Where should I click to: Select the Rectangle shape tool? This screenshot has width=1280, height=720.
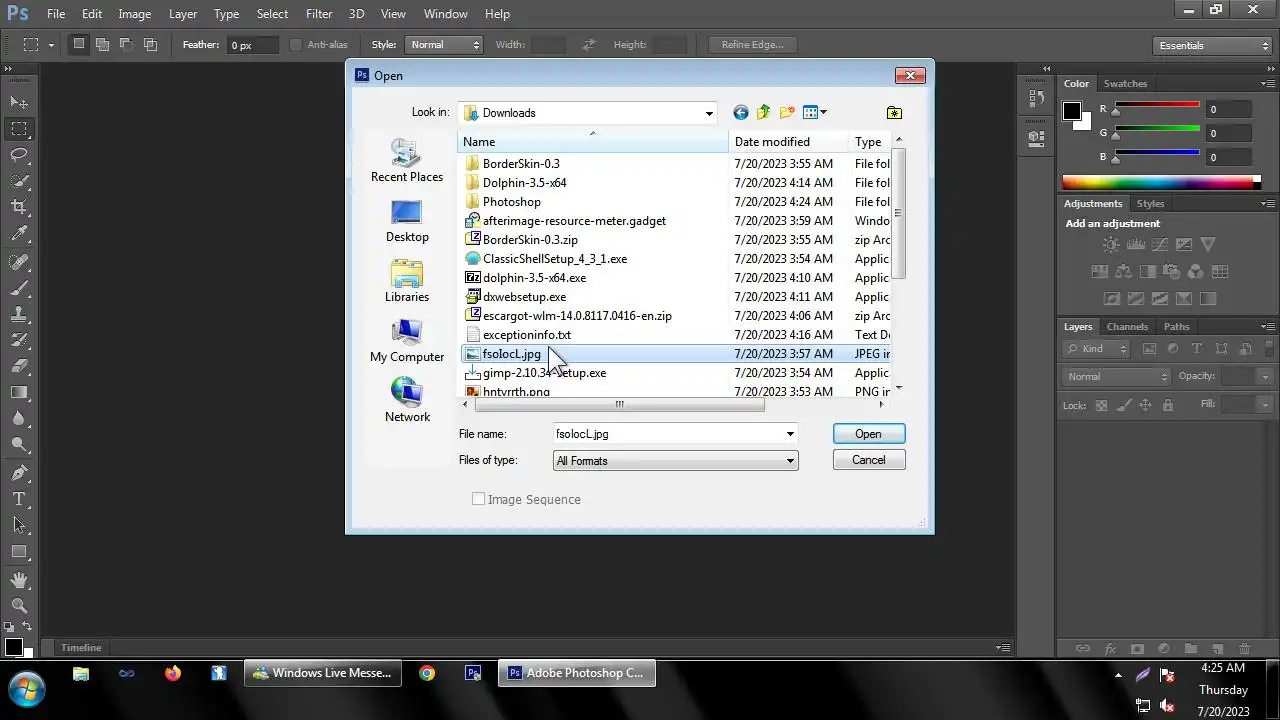[19, 551]
